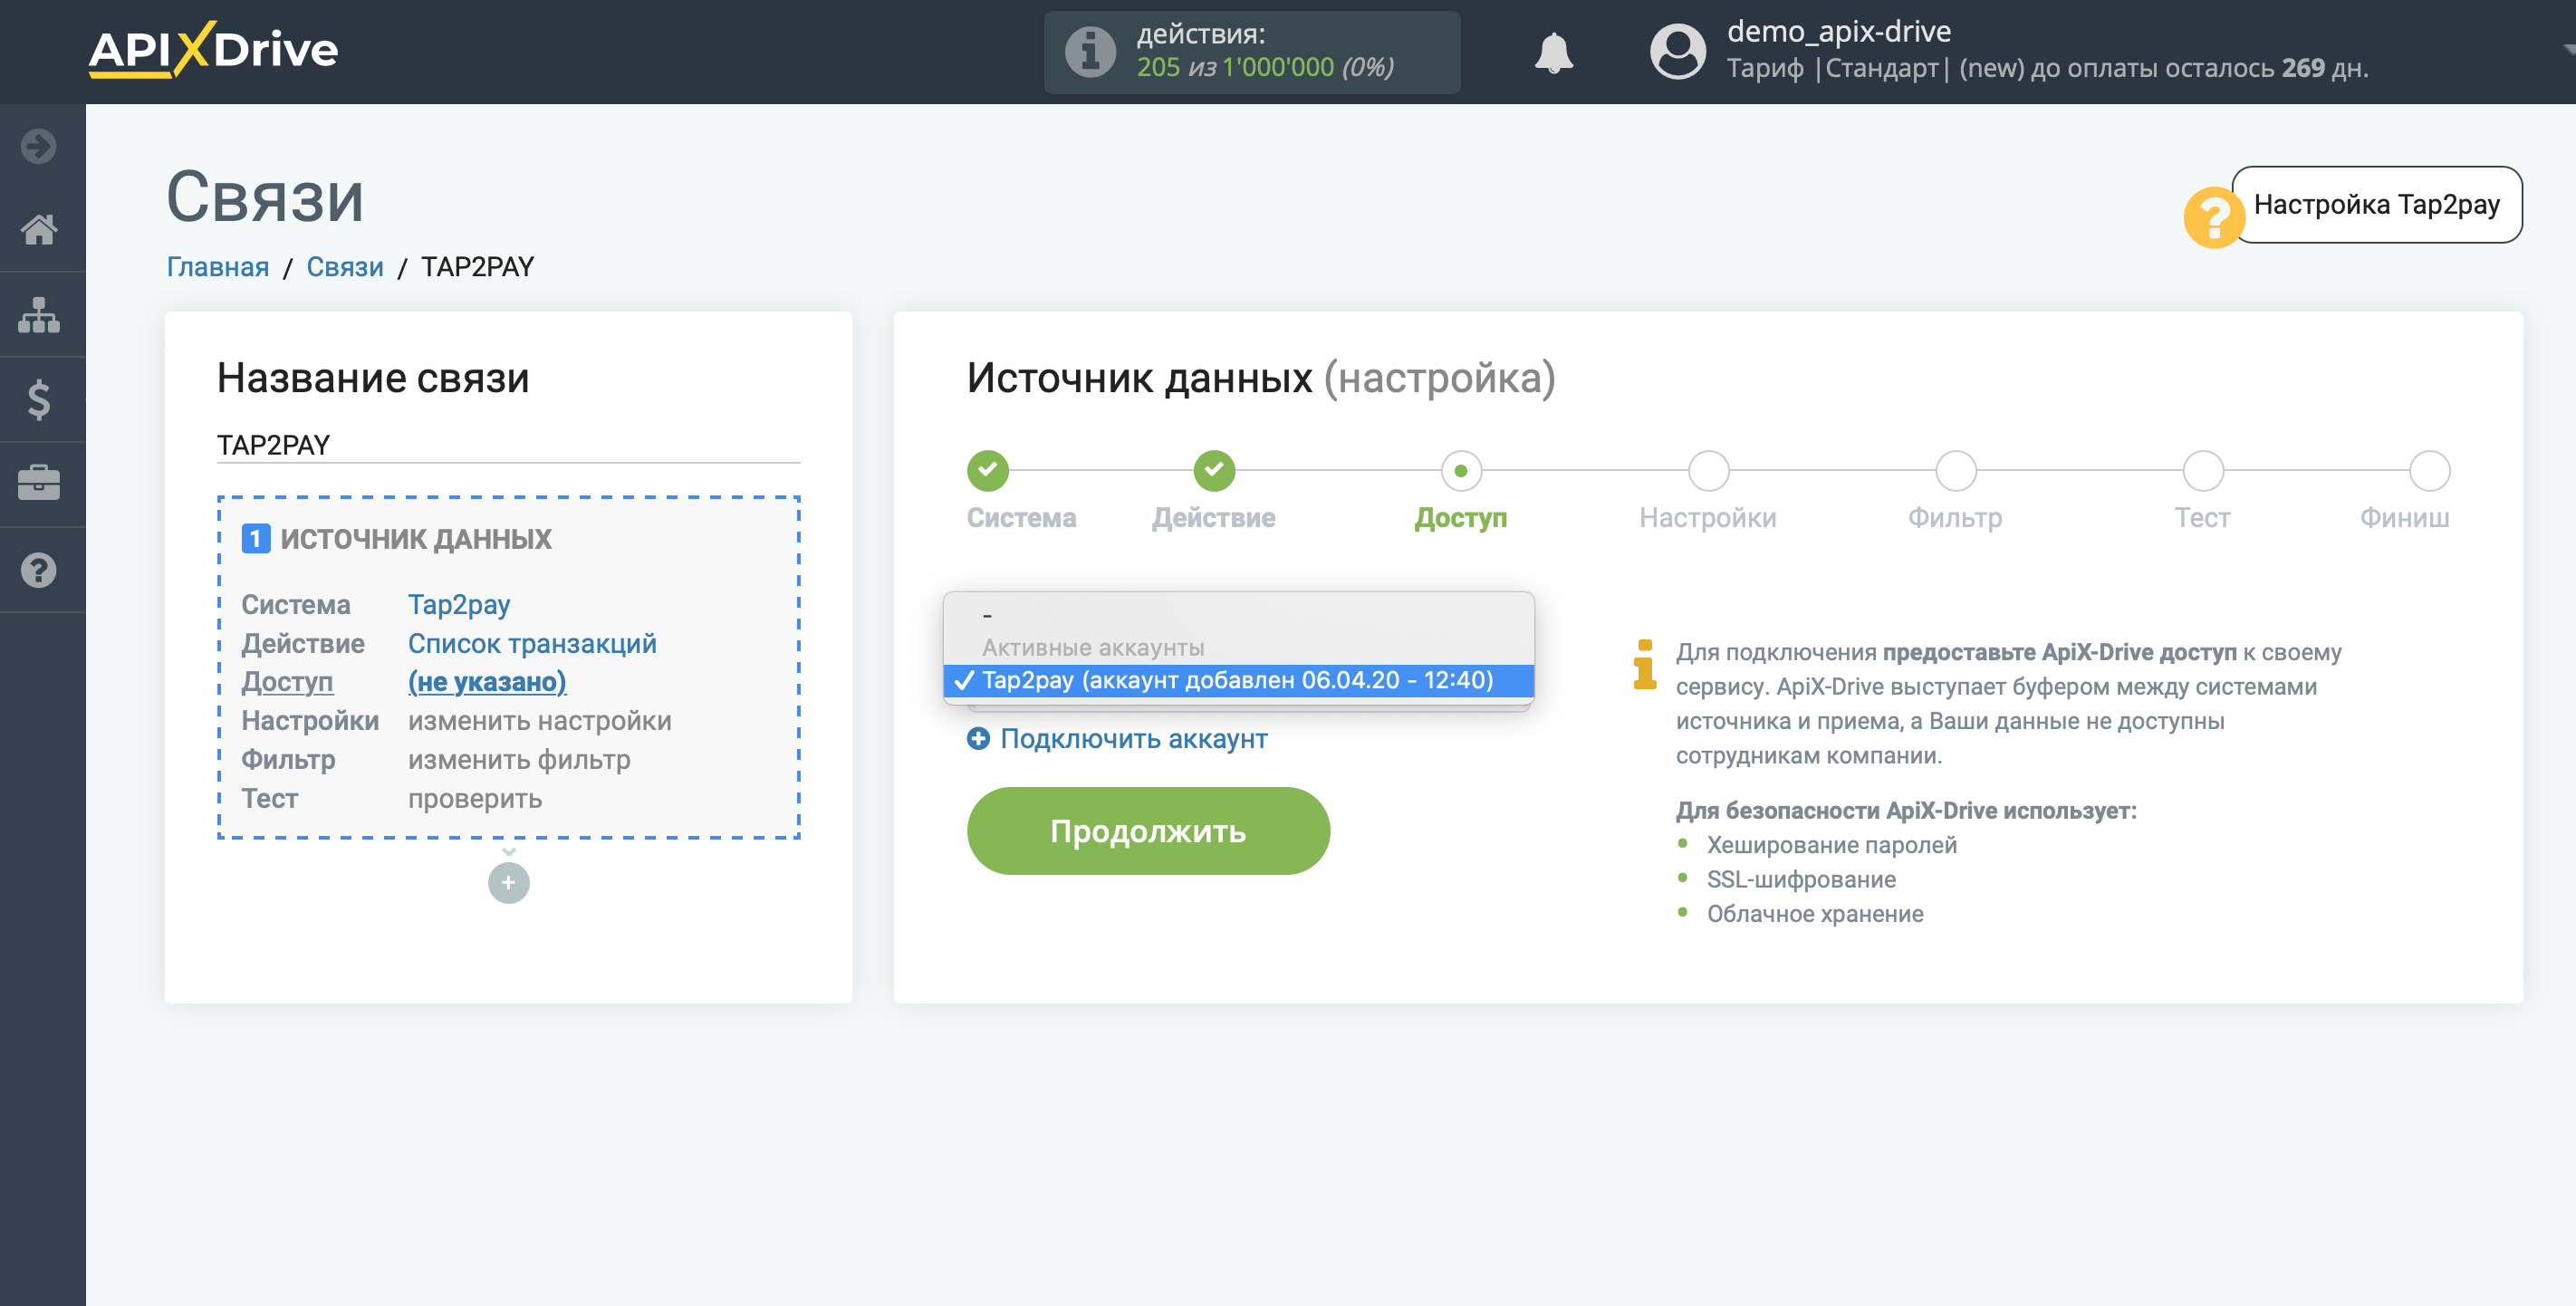
Task: Click the Доступ step label
Action: [x=1460, y=518]
